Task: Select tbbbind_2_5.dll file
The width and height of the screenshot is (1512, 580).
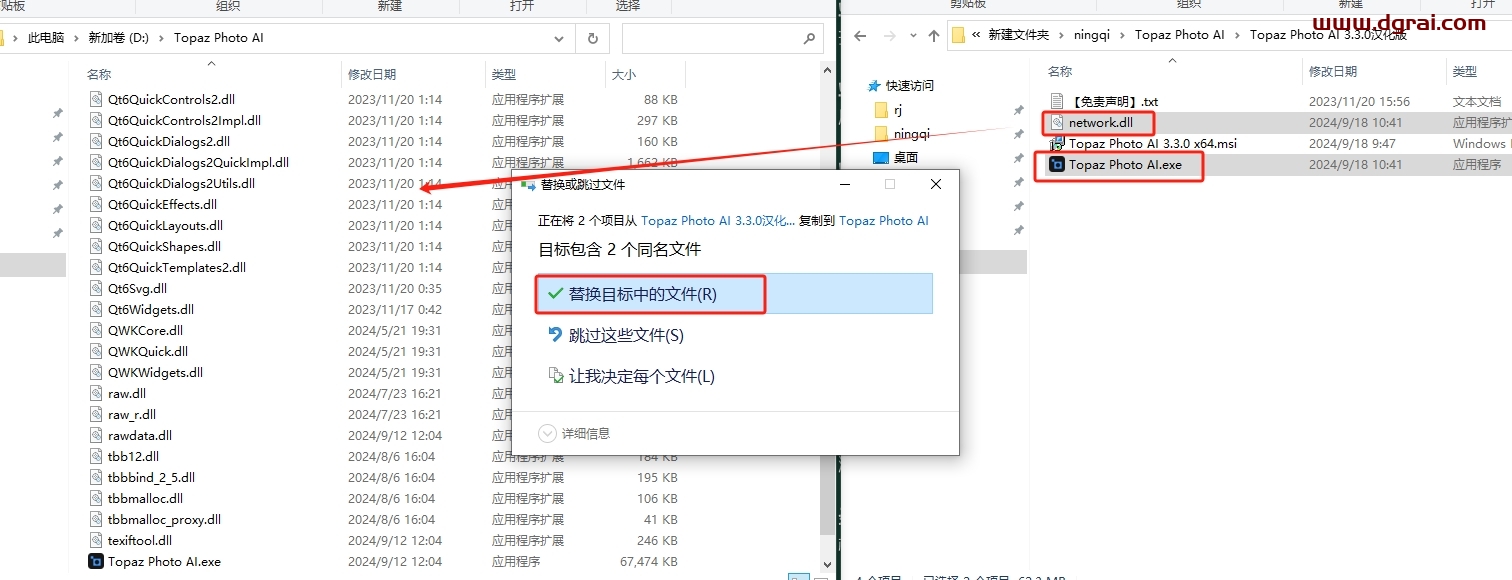Action: (151, 477)
